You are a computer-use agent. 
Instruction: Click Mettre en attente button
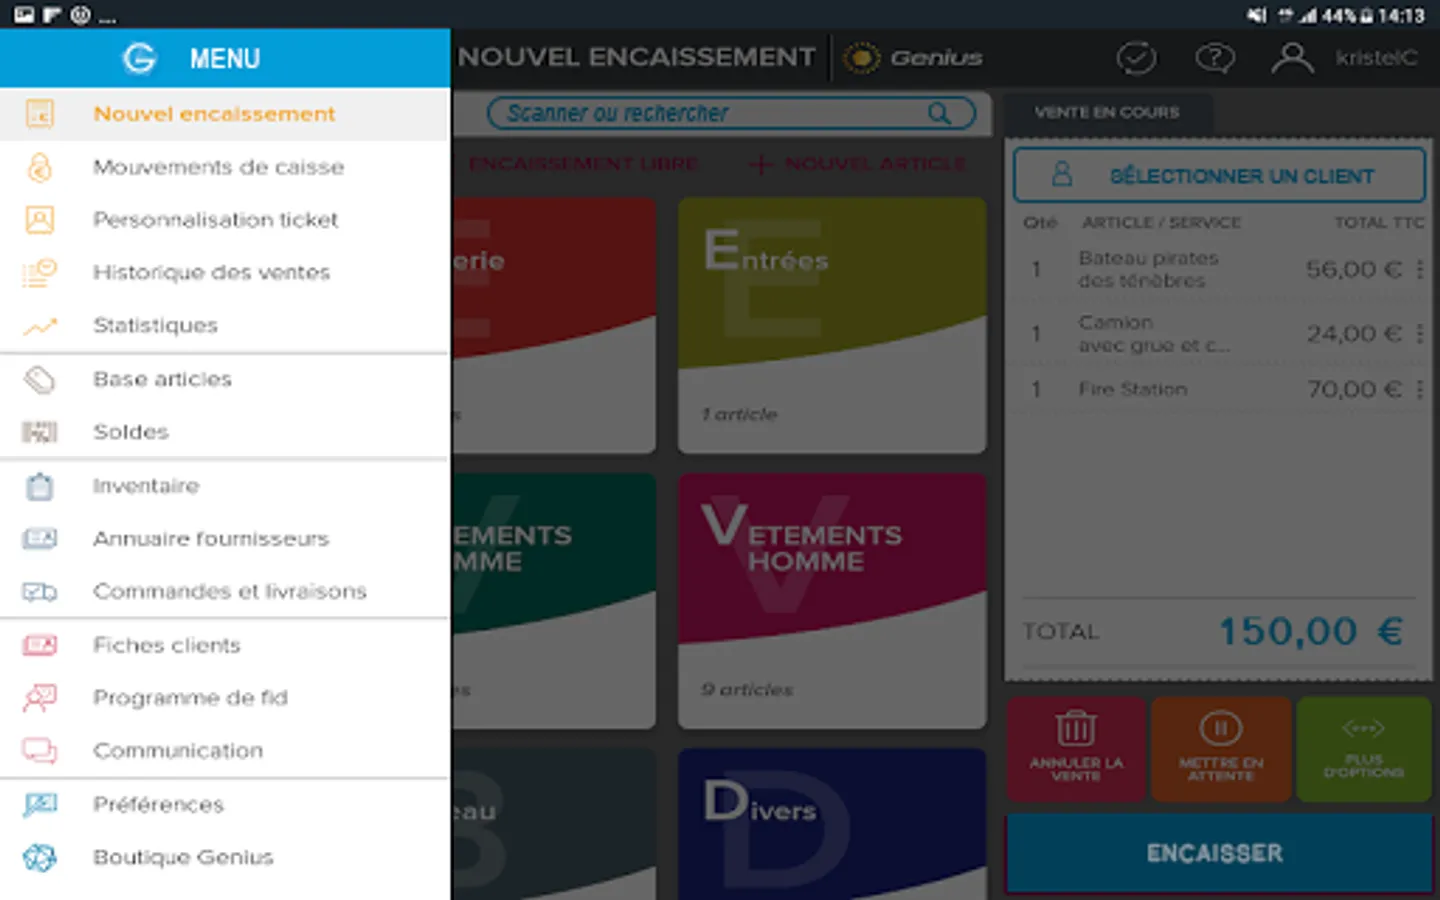click(1221, 749)
